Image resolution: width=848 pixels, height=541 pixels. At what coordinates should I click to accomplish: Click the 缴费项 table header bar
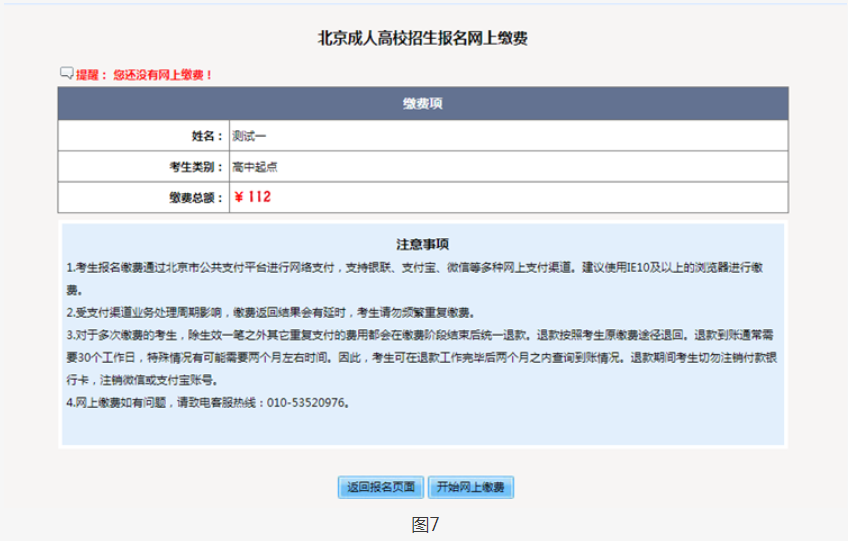(423, 103)
